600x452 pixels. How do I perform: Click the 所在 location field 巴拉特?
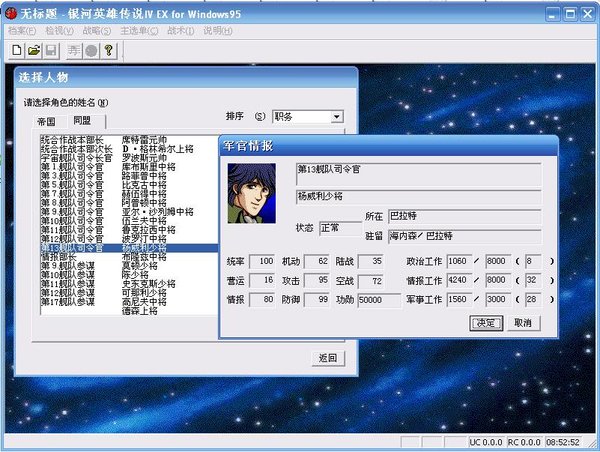pos(465,216)
